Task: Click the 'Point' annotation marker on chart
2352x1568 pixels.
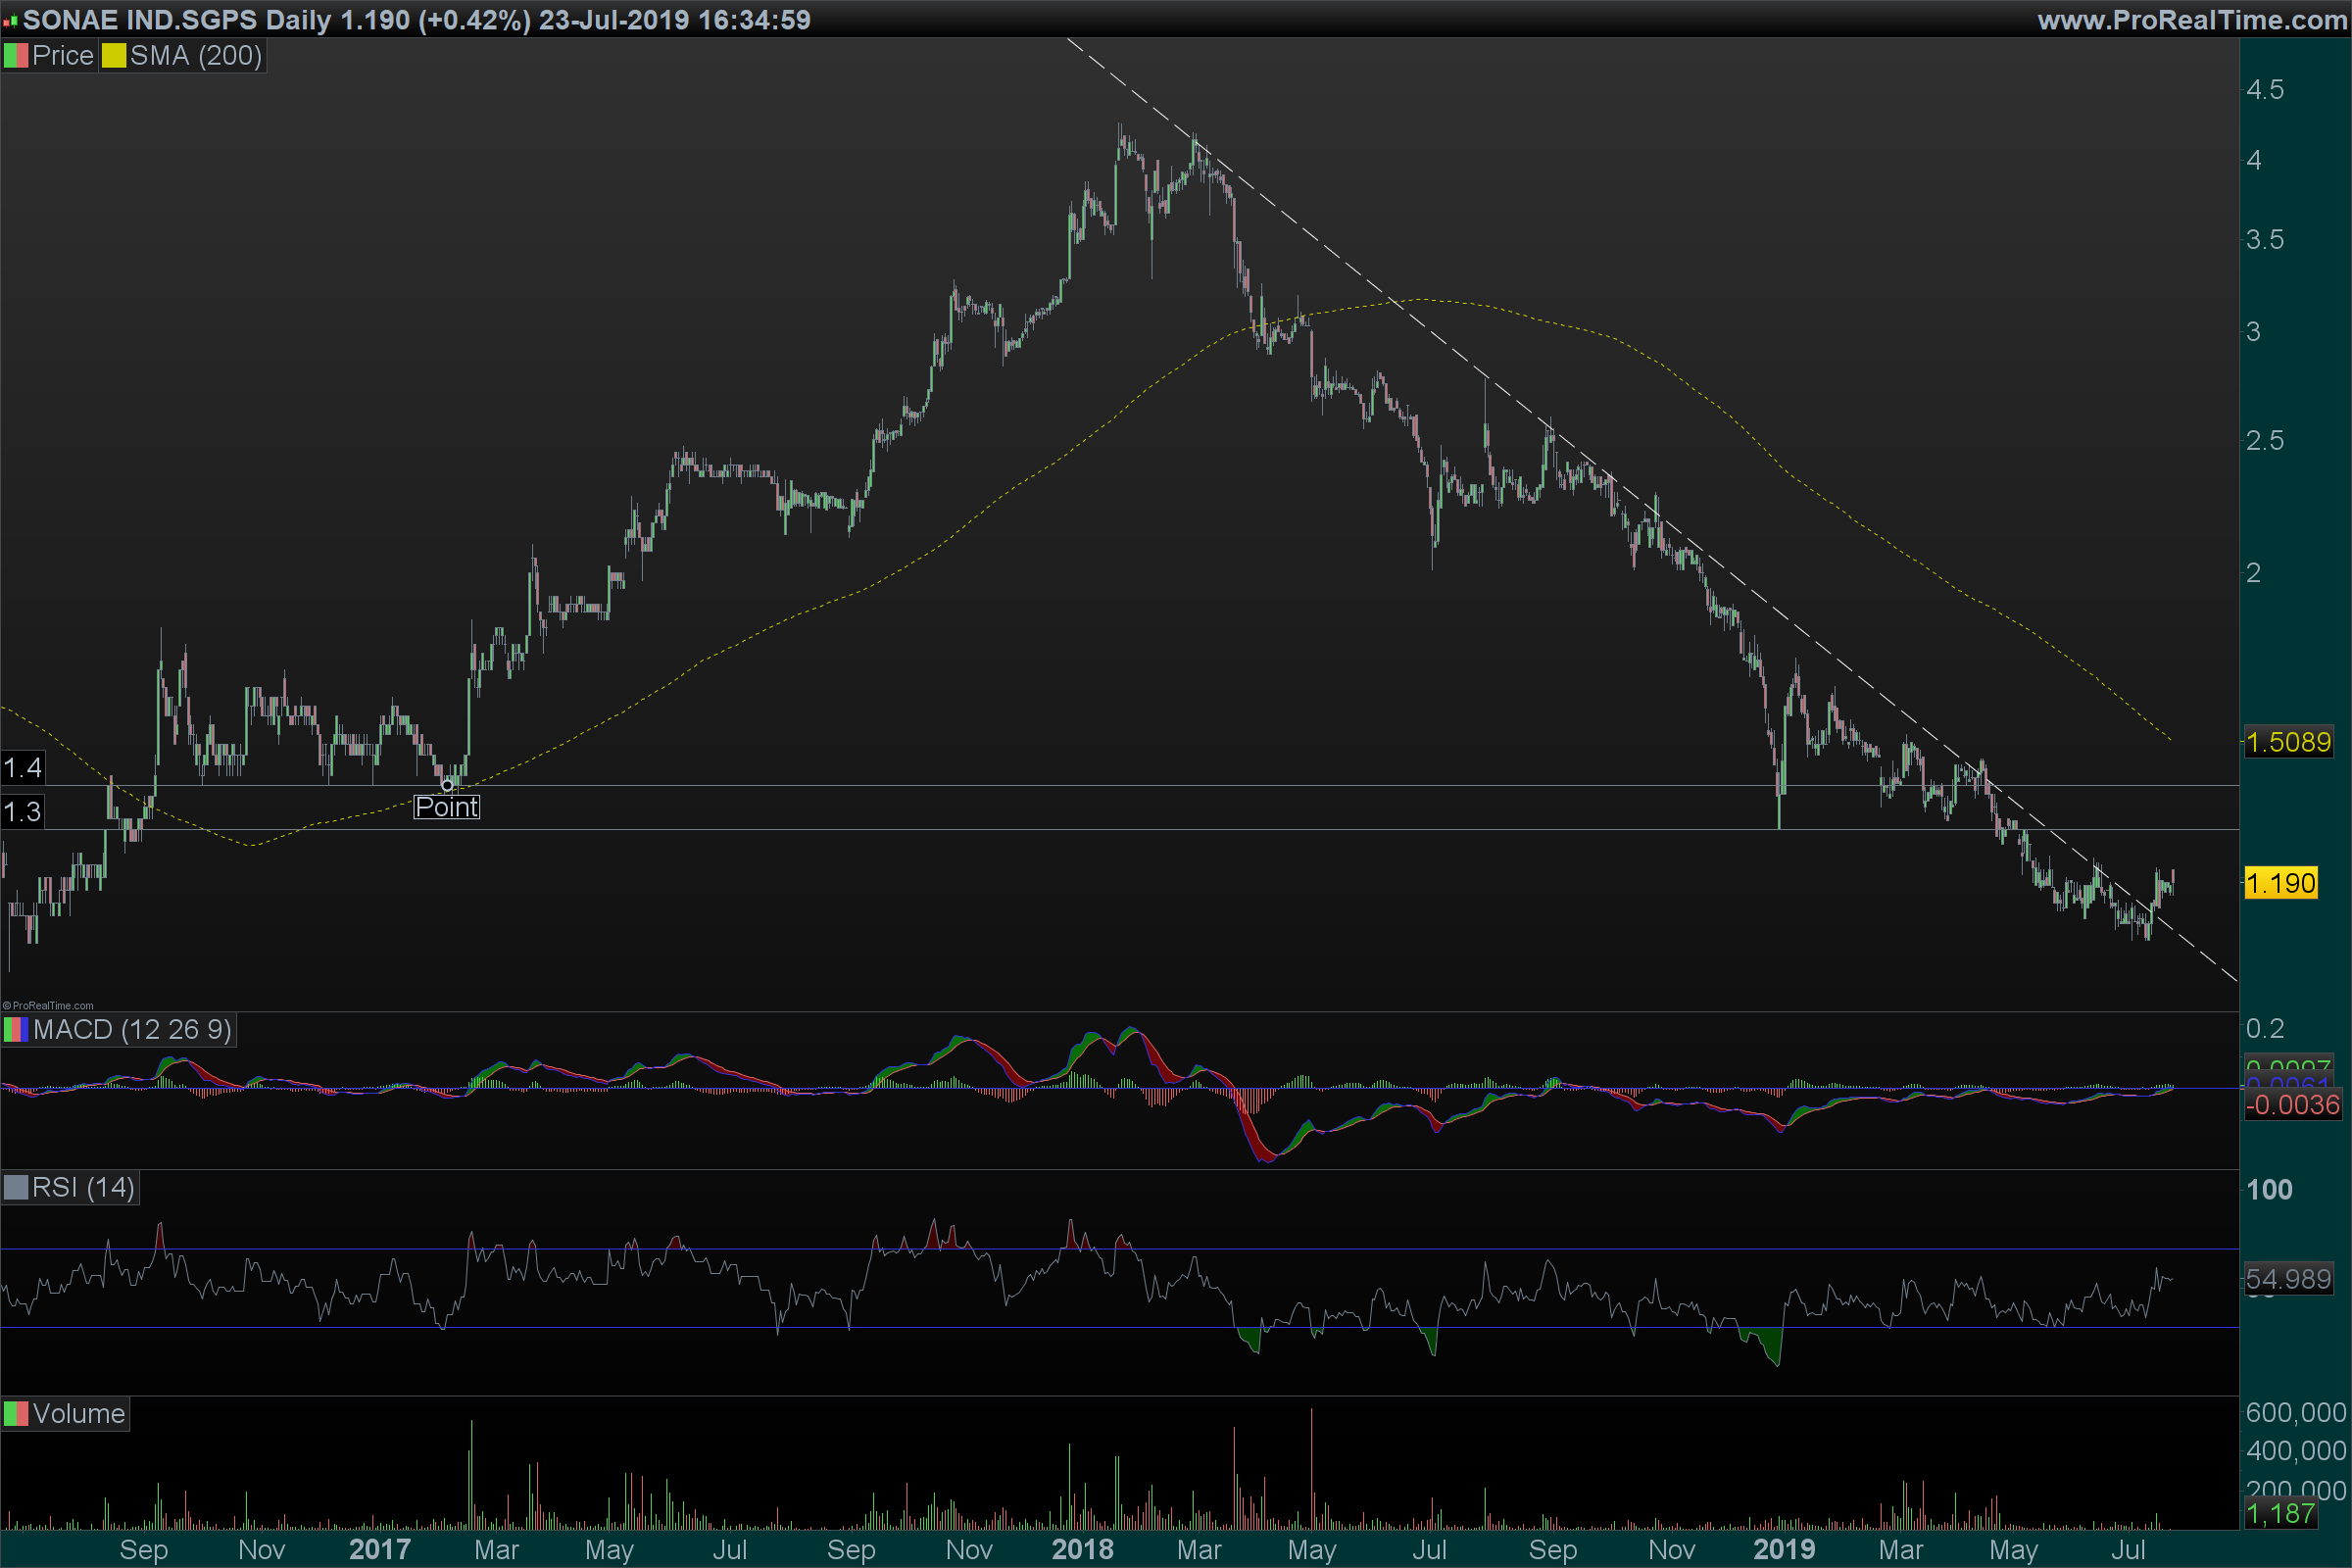Action: [x=447, y=807]
